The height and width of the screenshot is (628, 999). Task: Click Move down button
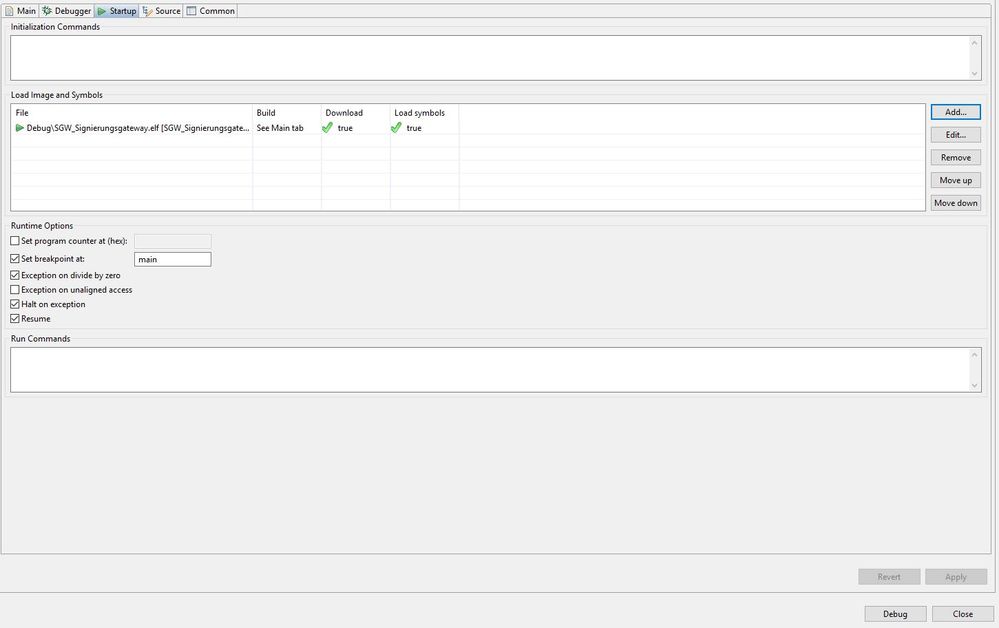tap(956, 203)
